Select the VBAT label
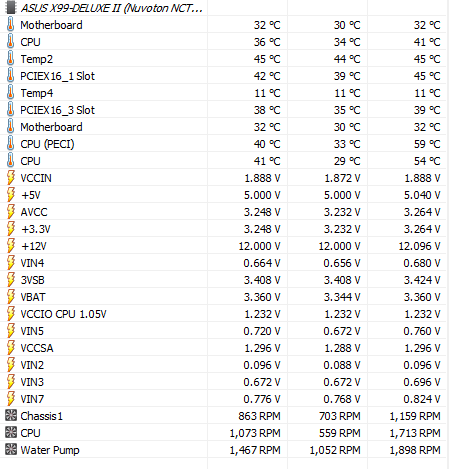 33,297
